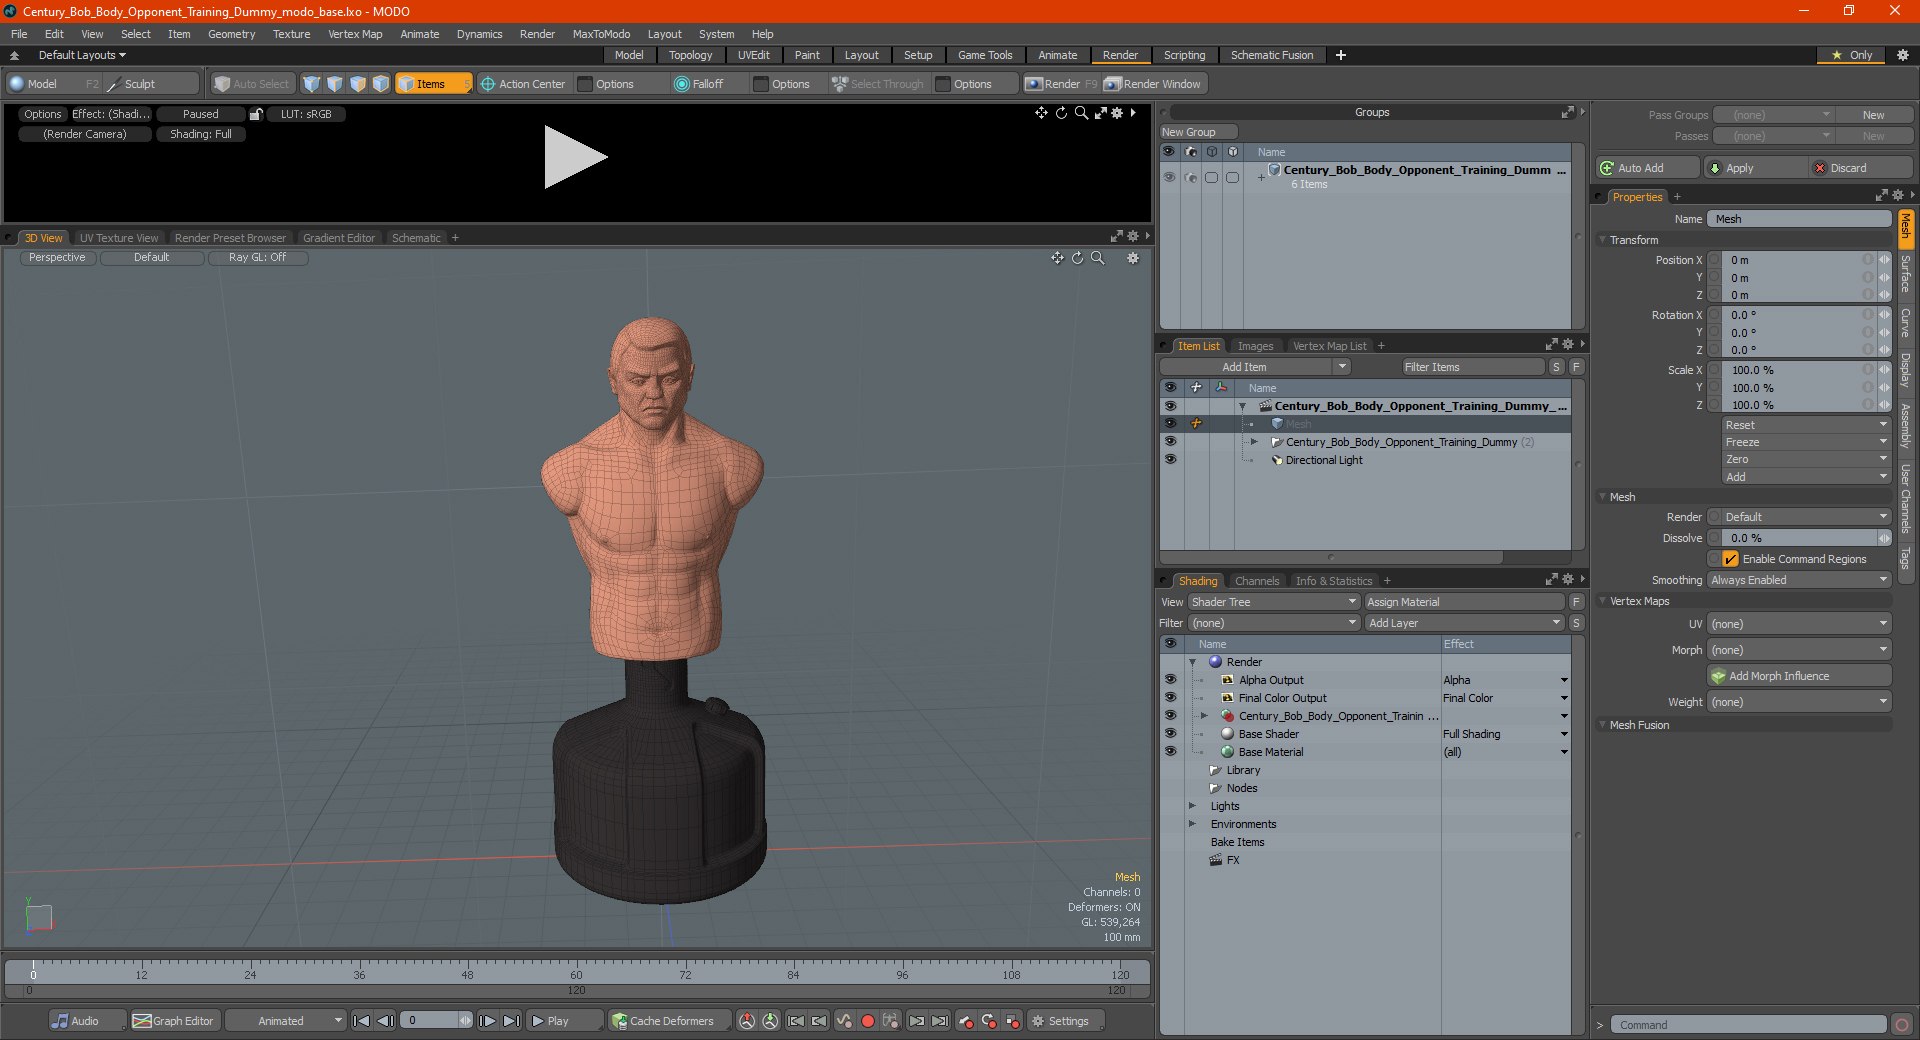The width and height of the screenshot is (1920, 1040).
Task: Toggle visibility eye of Base Shader
Action: point(1170,734)
